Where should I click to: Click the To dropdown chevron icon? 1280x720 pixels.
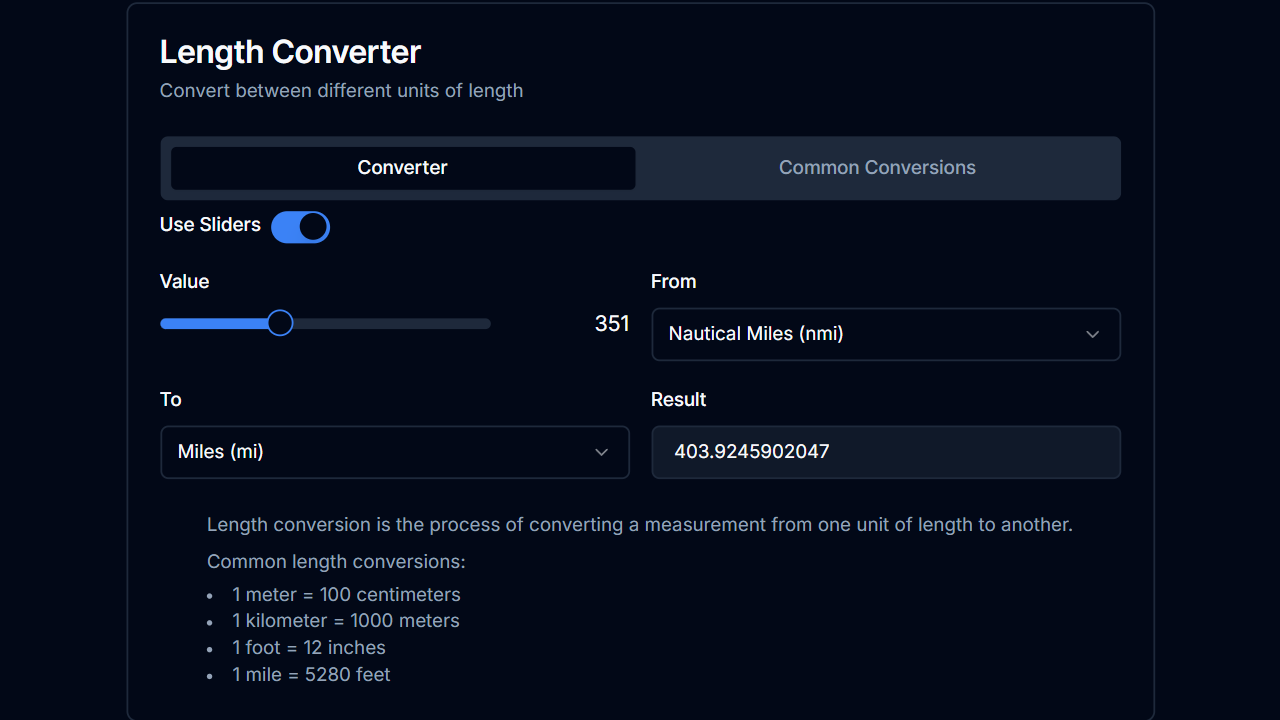(602, 452)
